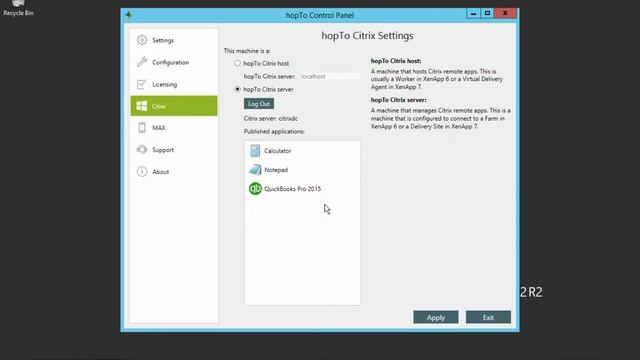Click the QuickBooks green logo icon

pyautogui.click(x=255, y=189)
